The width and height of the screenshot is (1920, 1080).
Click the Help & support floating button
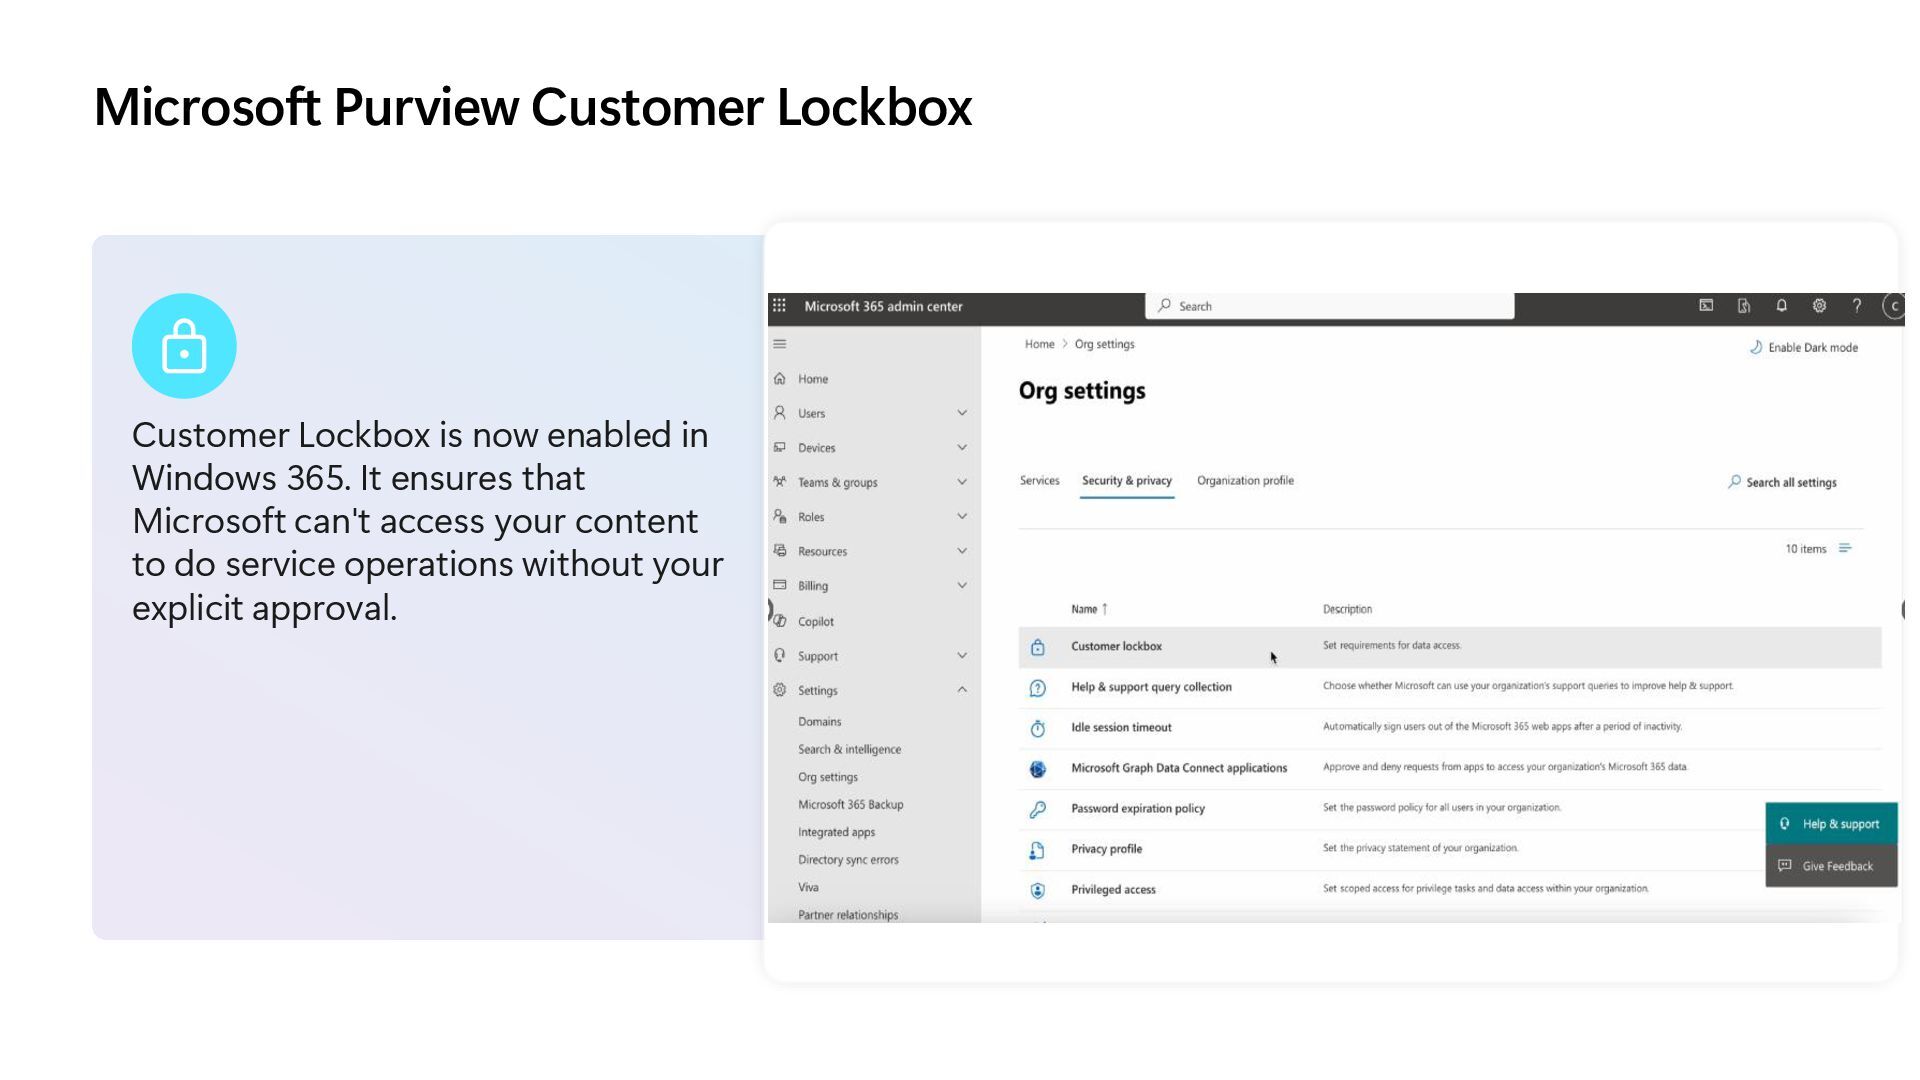point(1831,824)
